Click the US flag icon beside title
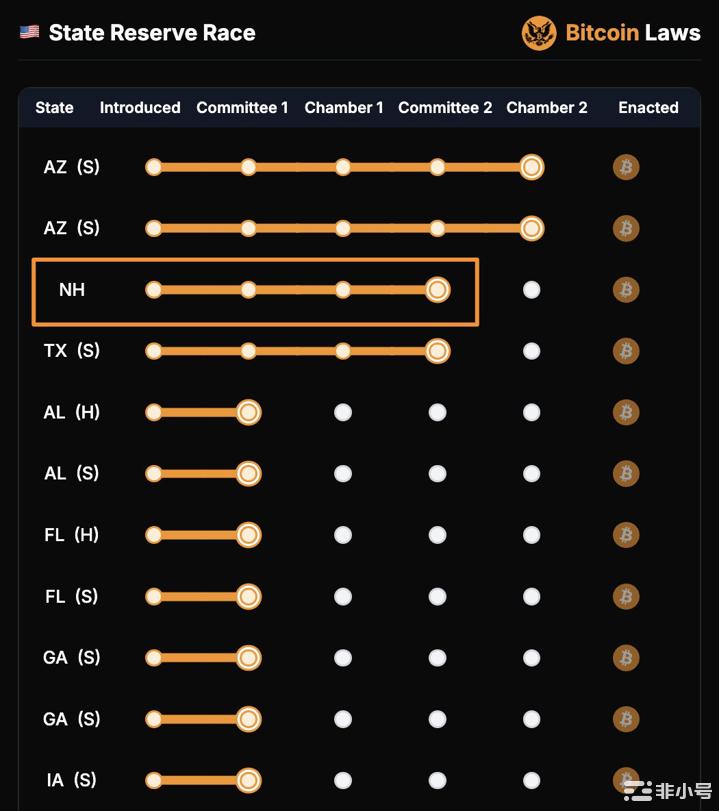The width and height of the screenshot is (719, 811). coord(29,32)
